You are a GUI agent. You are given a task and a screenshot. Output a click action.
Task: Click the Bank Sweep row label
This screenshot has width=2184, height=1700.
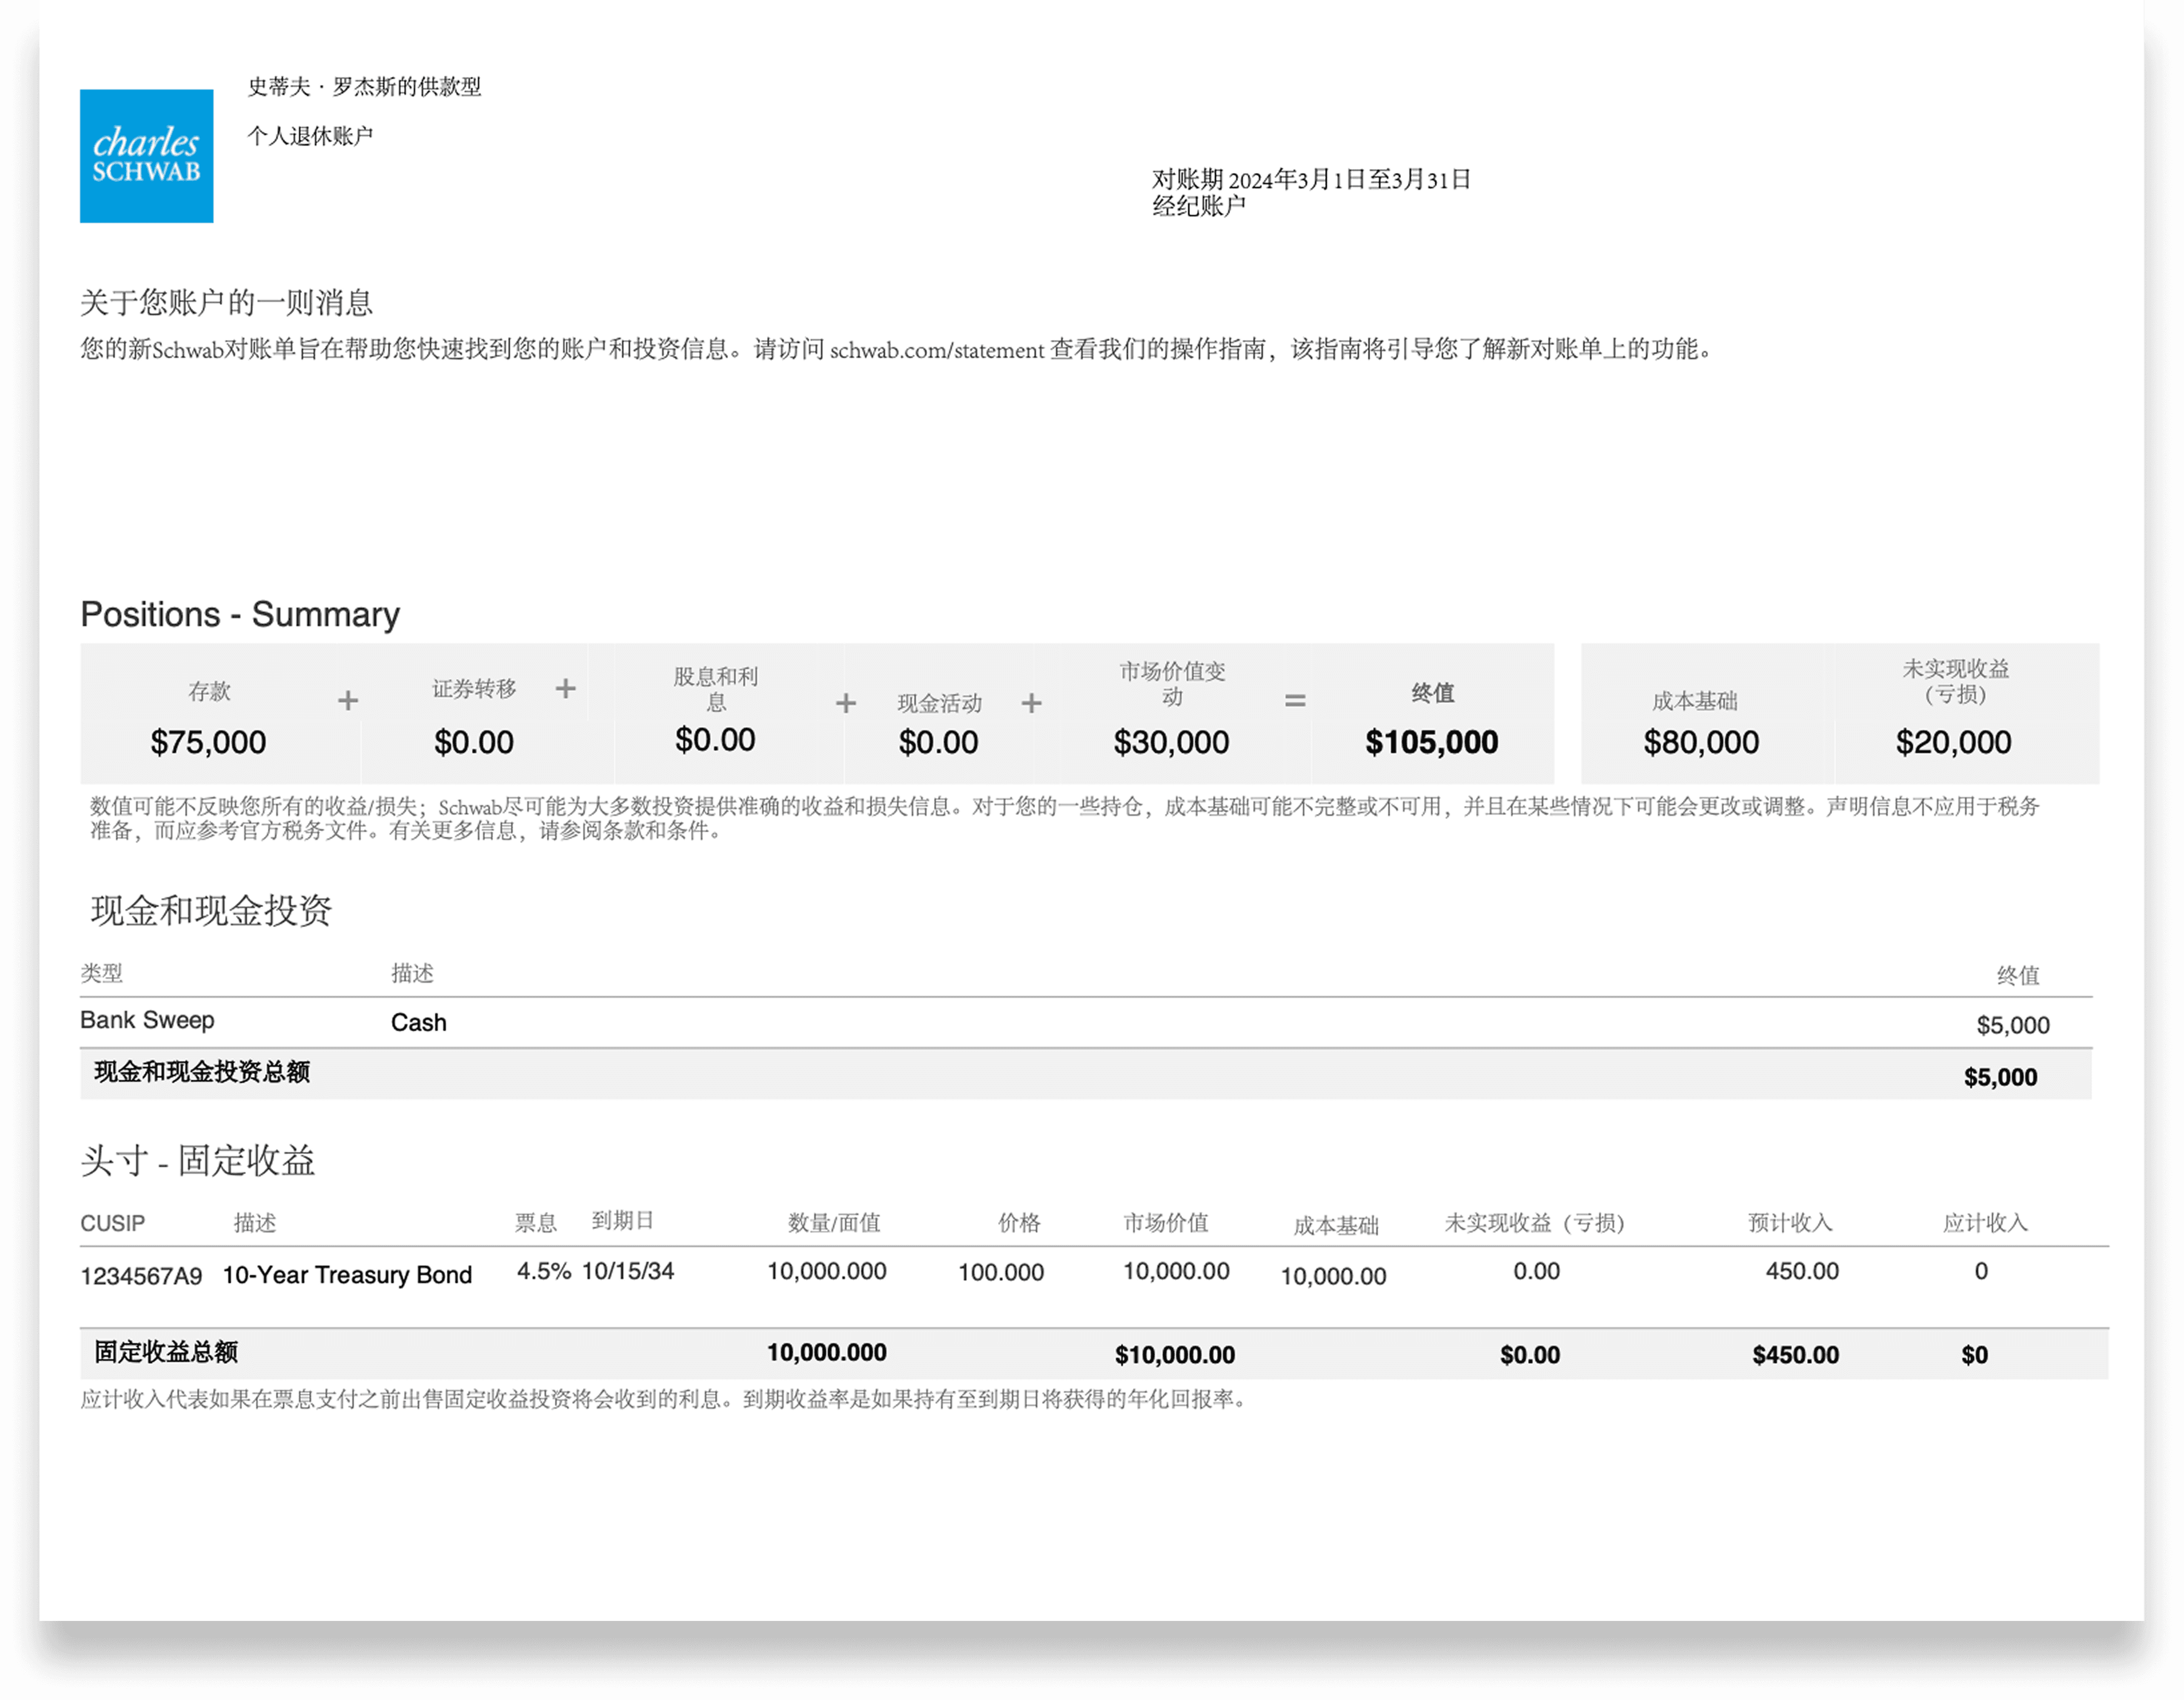coord(147,1020)
